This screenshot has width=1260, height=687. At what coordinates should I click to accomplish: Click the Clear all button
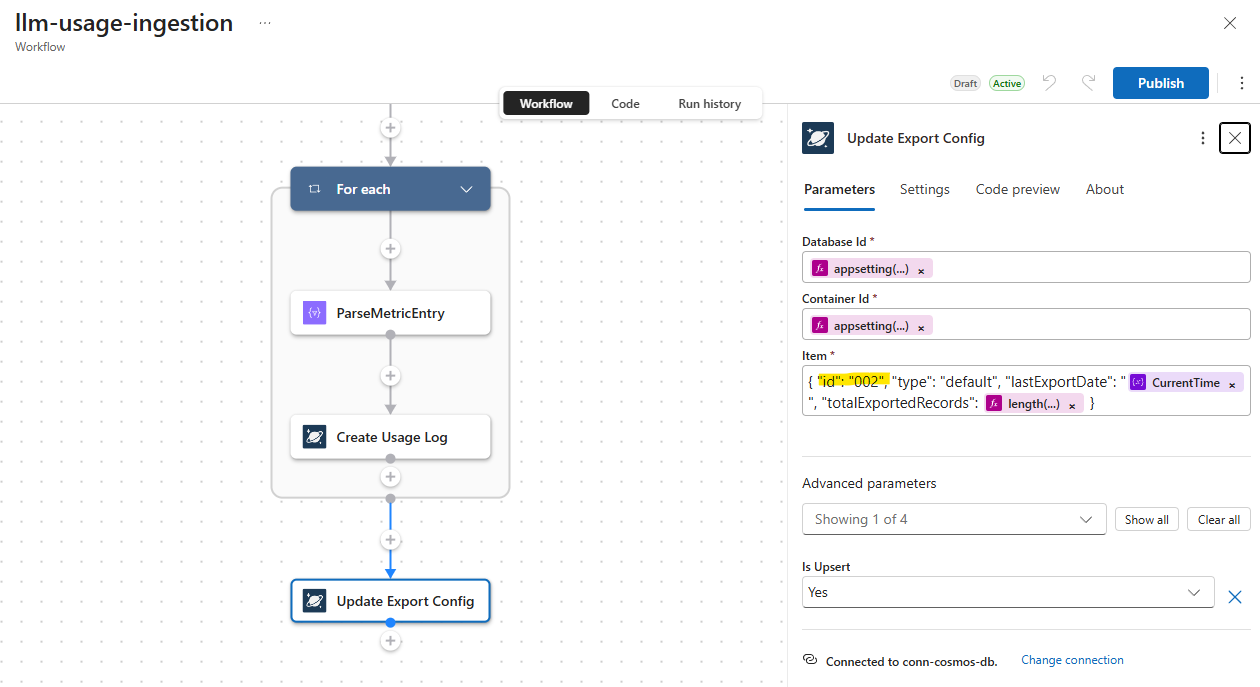point(1219,519)
